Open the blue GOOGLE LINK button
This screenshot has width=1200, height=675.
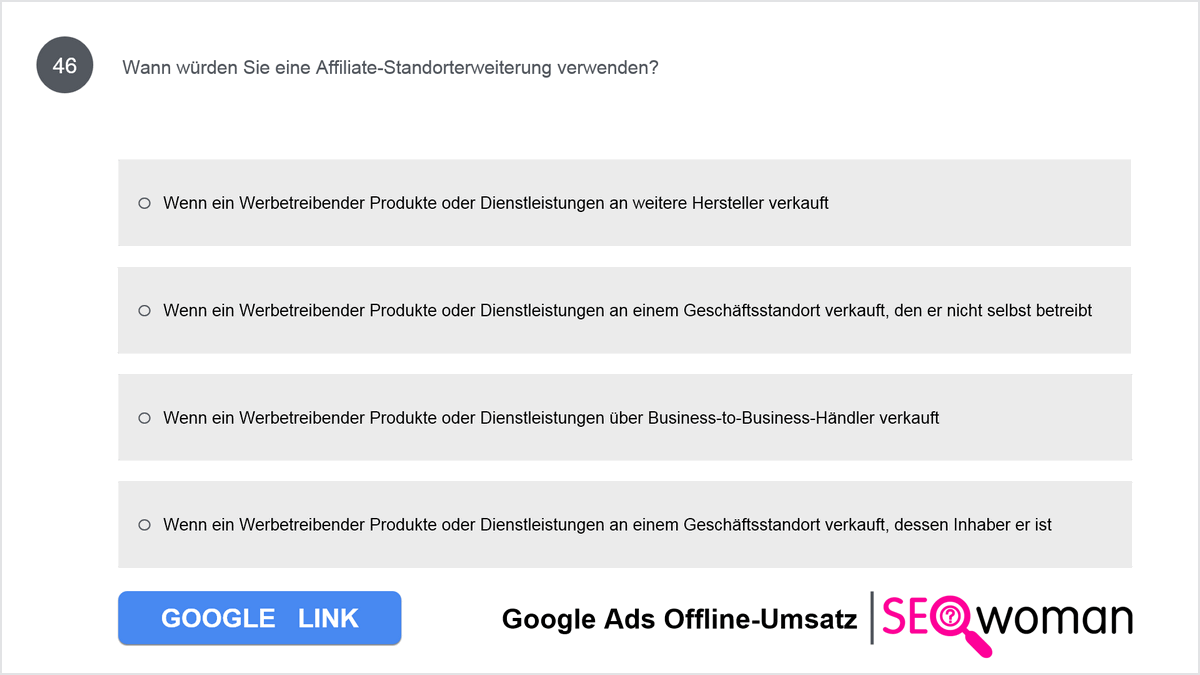coord(260,618)
